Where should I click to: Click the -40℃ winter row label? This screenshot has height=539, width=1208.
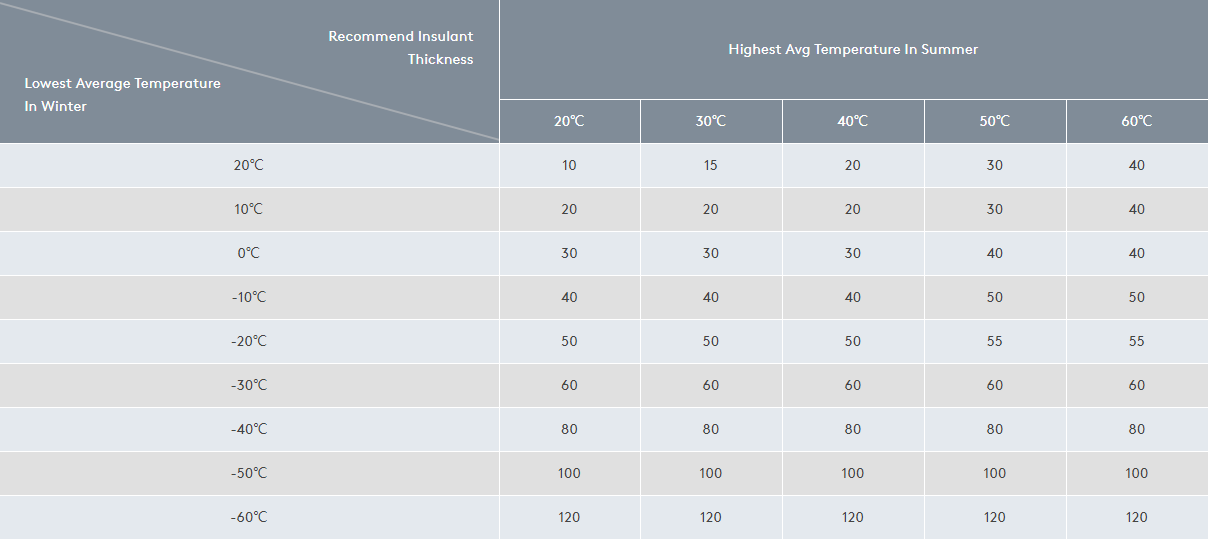pos(249,429)
